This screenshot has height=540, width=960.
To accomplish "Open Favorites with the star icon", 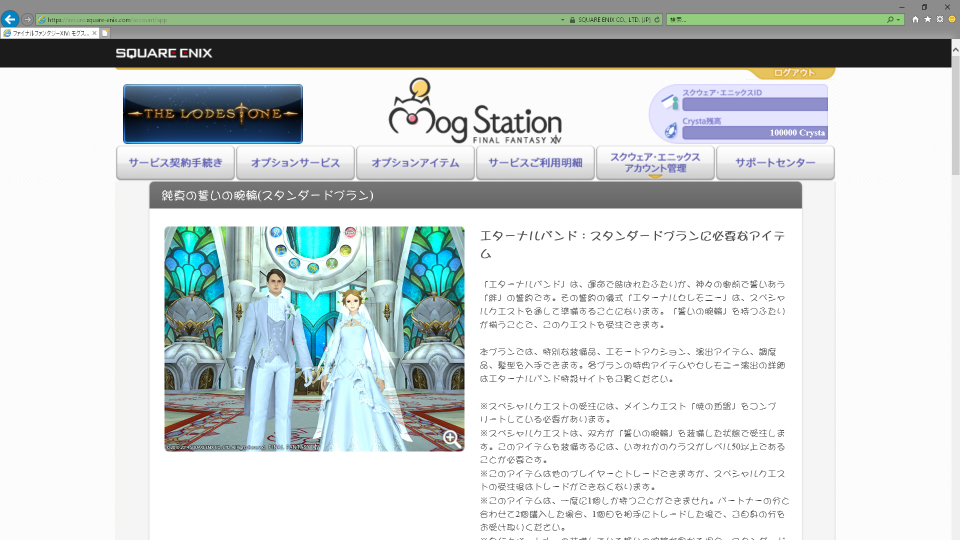I will tap(928, 20).
